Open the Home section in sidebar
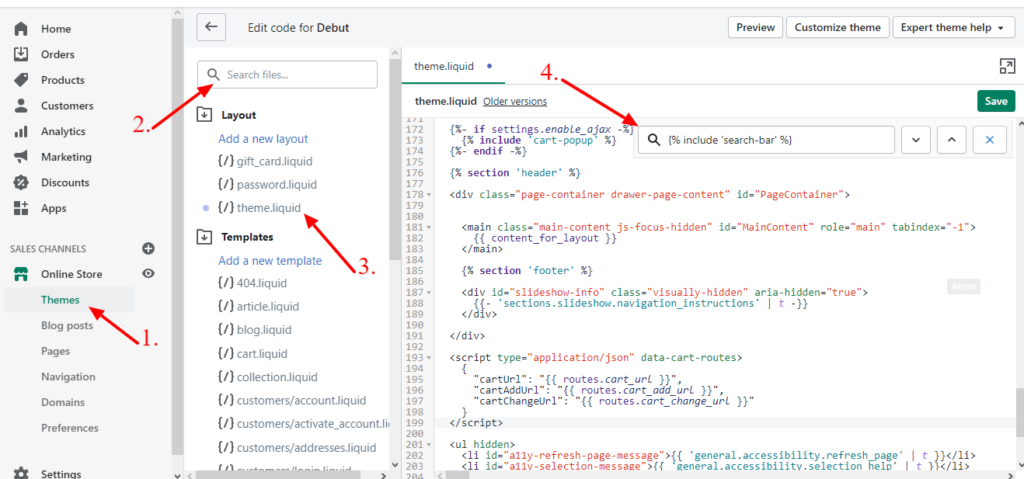The width and height of the screenshot is (1024, 479). tap(56, 29)
